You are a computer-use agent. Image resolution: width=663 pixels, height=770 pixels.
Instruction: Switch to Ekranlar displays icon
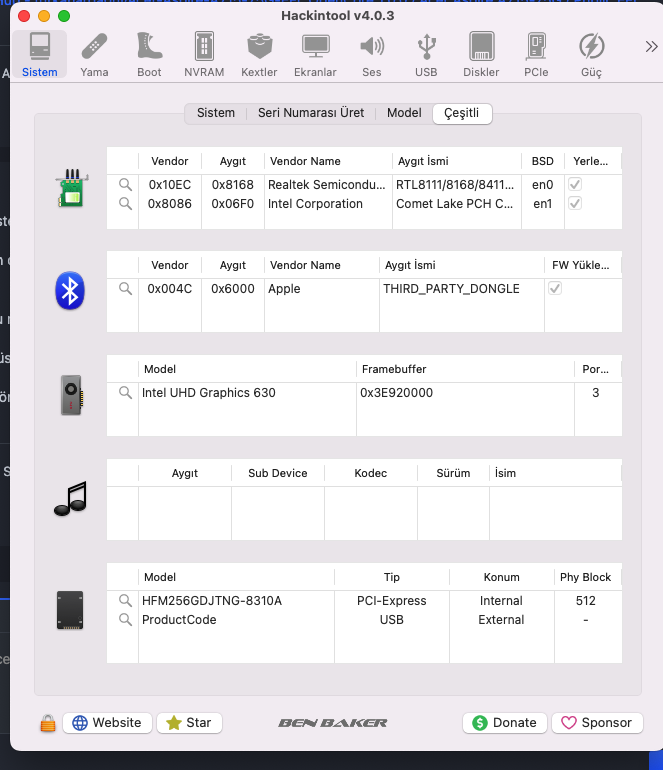[315, 54]
